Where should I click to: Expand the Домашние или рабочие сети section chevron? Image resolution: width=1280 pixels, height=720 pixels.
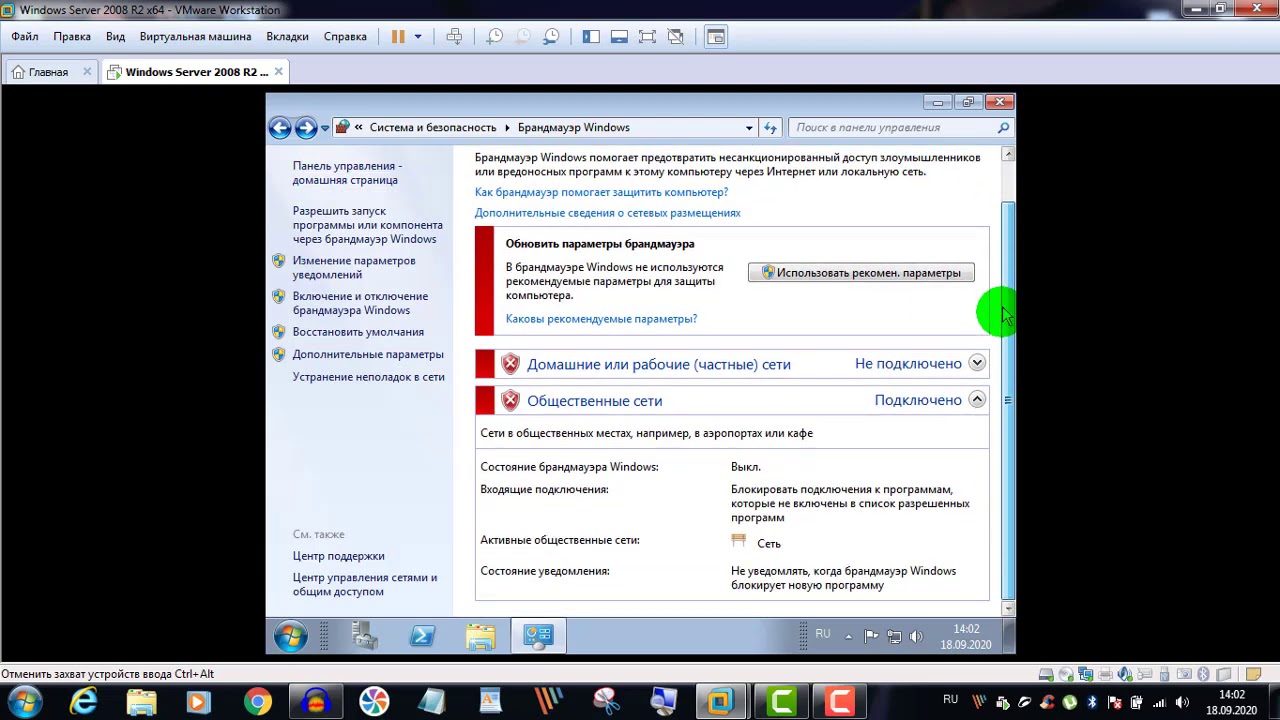977,363
